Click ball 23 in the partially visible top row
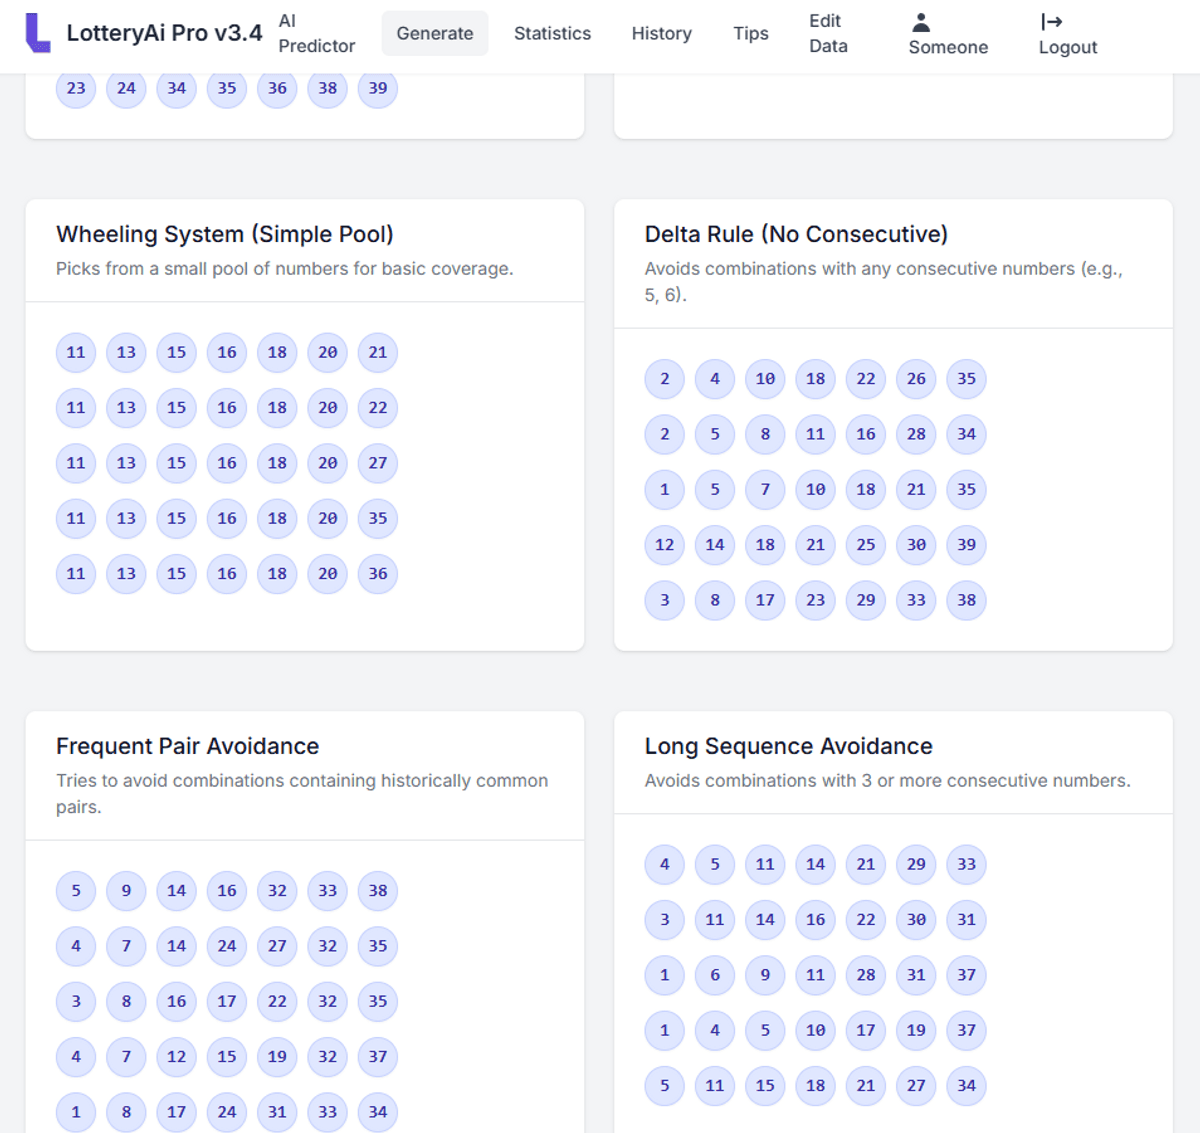This screenshot has height=1133, width=1200. tap(76, 88)
